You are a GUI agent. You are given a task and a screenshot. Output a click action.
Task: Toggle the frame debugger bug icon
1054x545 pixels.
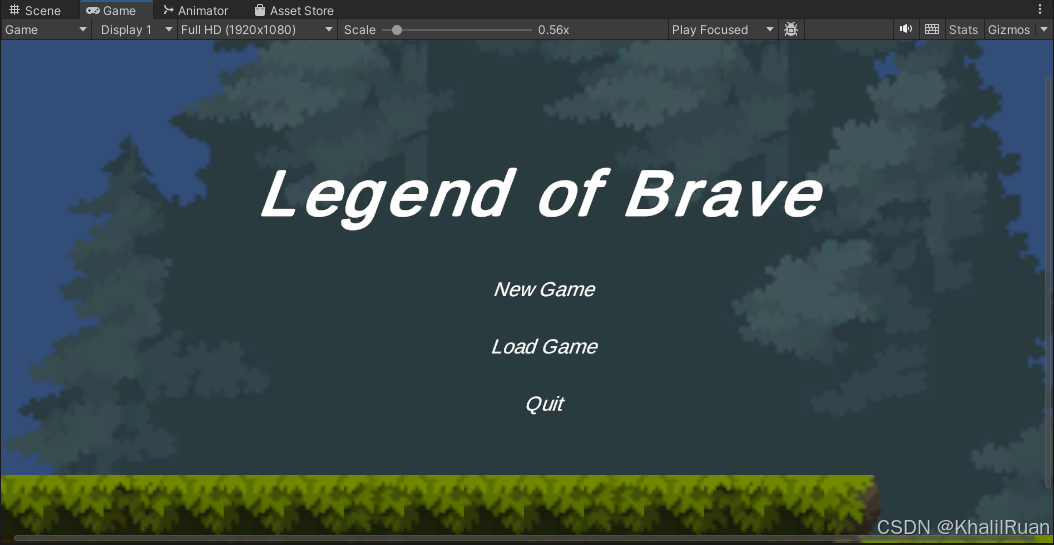(791, 30)
